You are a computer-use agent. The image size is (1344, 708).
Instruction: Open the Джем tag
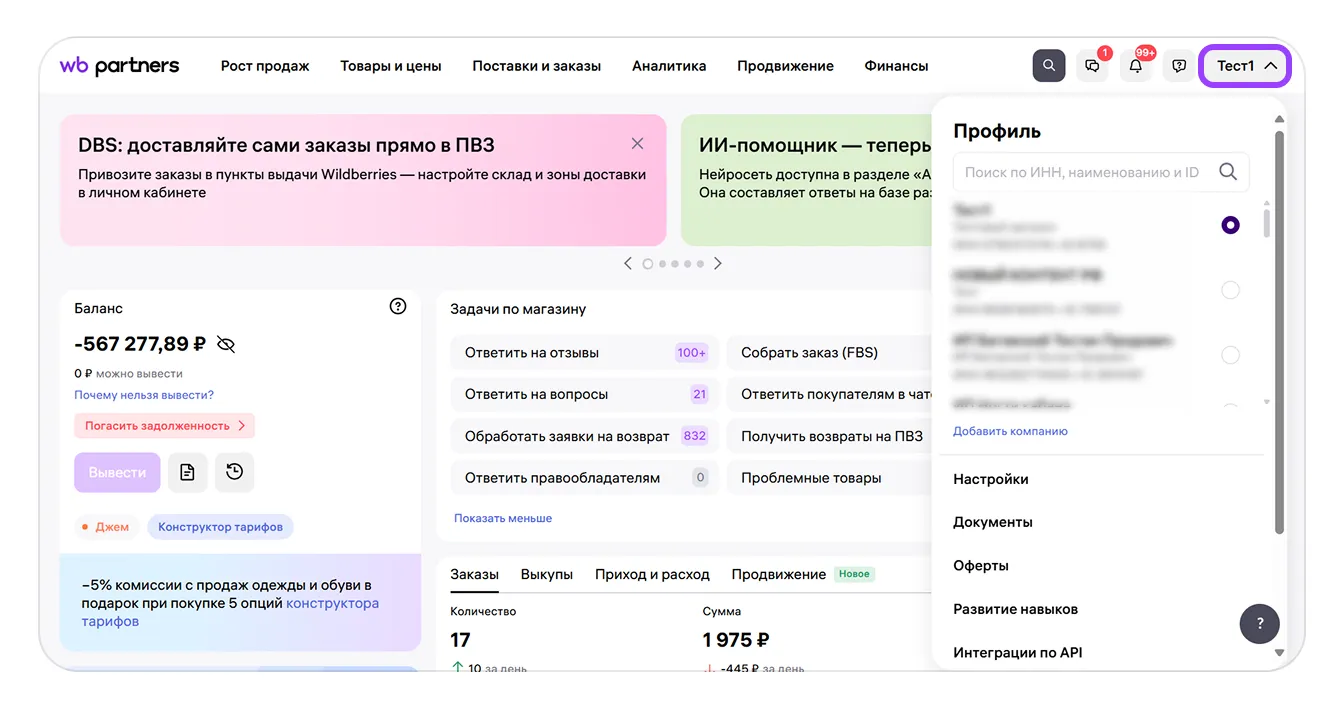tap(105, 527)
